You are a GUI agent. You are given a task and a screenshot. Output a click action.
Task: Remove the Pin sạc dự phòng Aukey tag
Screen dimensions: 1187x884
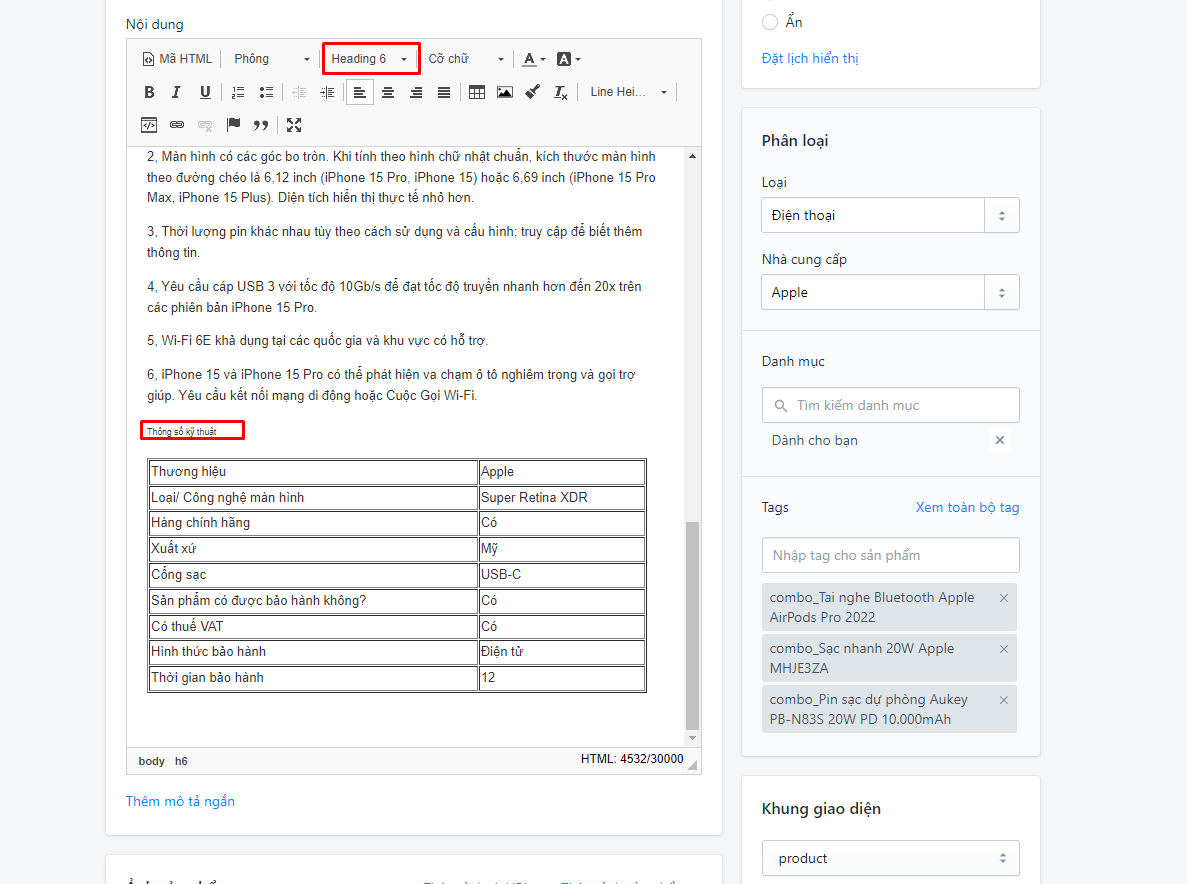tap(1004, 700)
